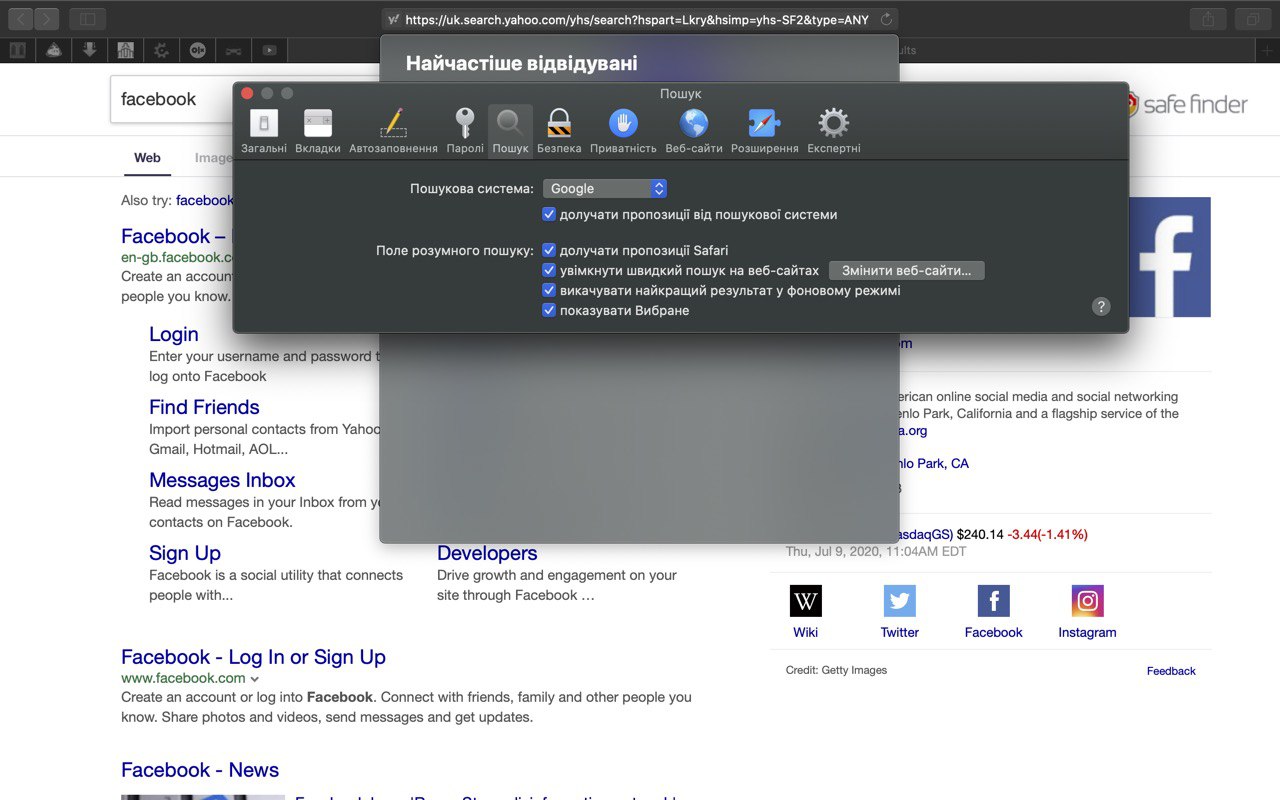Open the Експертні gear pane
Screen dimensions: 1280x800
click(834, 132)
